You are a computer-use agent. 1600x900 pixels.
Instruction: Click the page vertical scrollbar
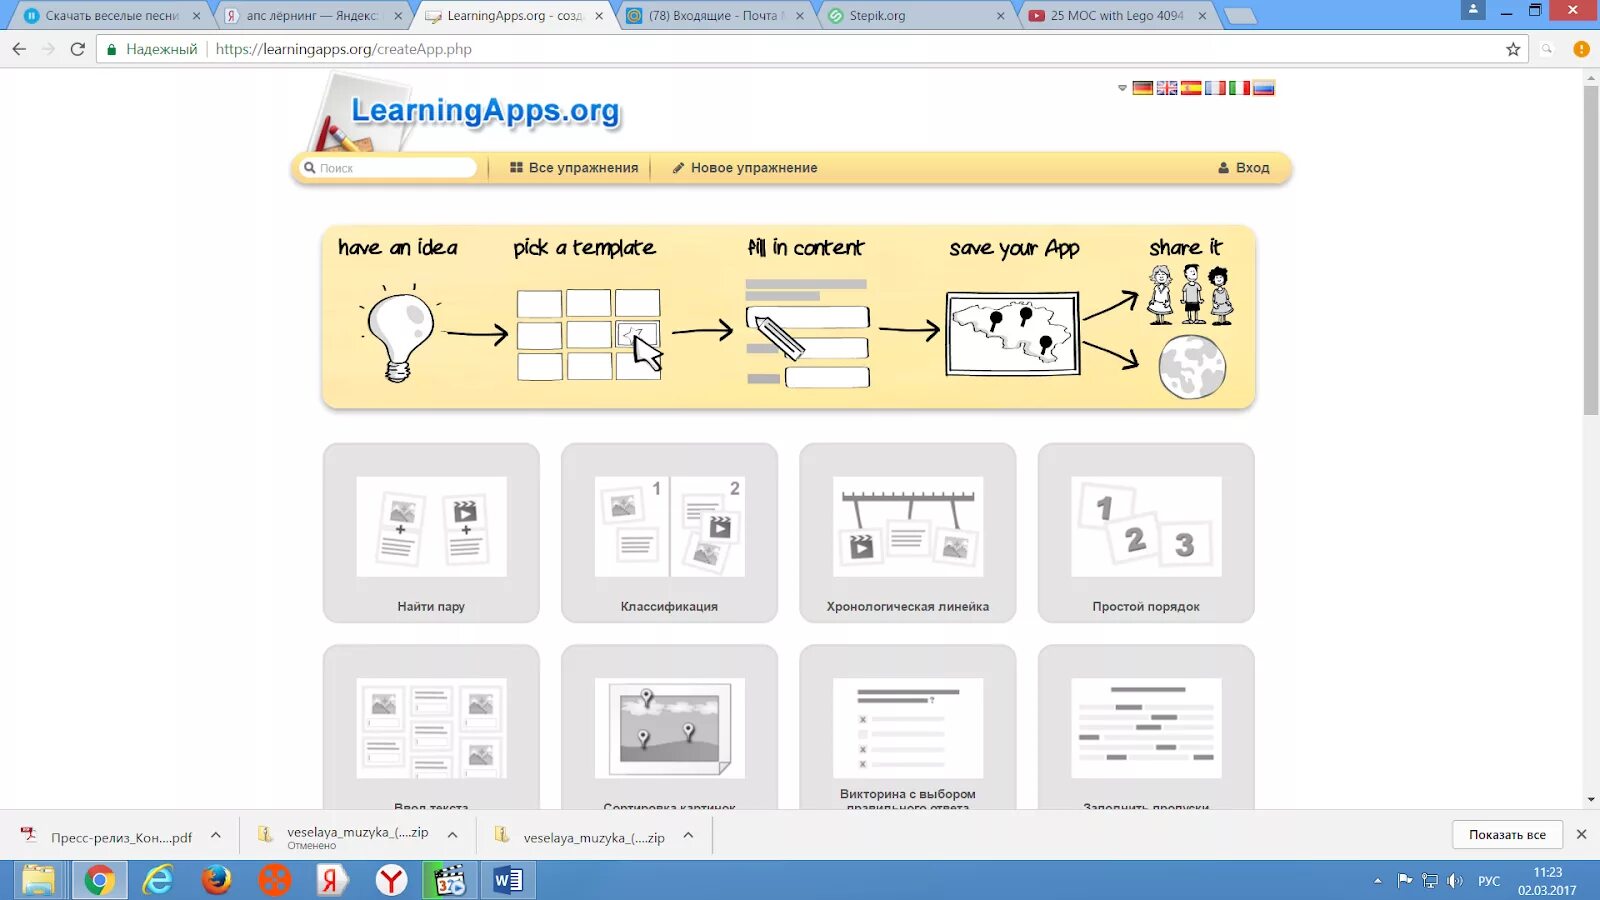click(1590, 250)
